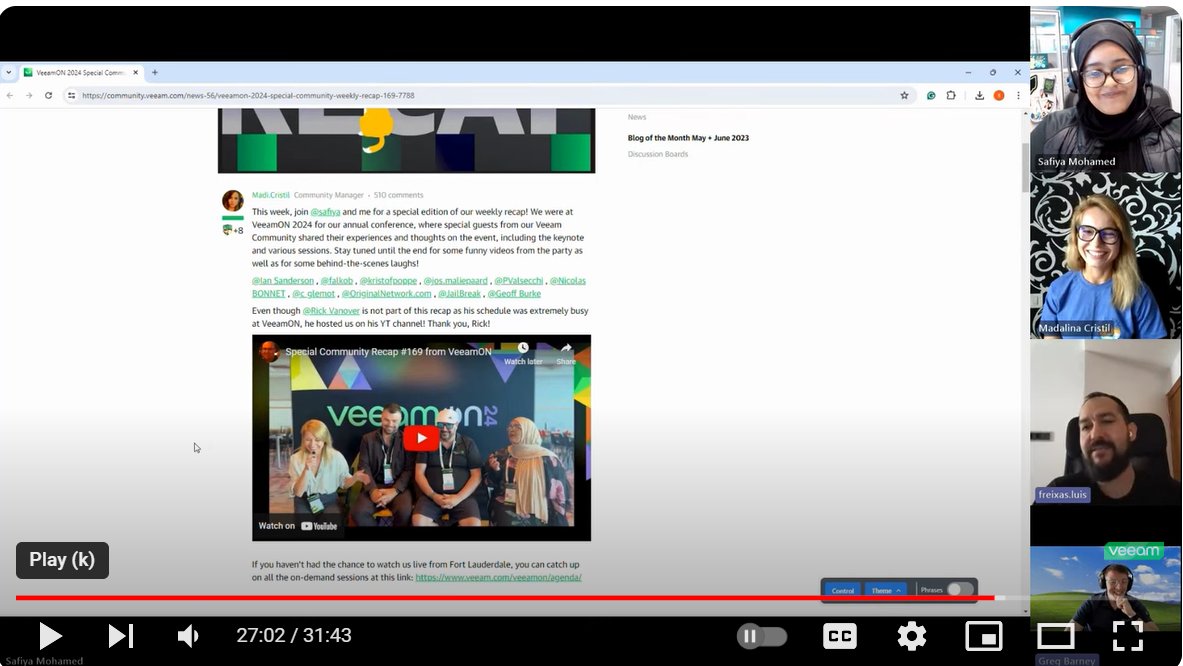Open the veeam.com/veeamon/agenda link
Image resolution: width=1183 pixels, height=666 pixels.
[x=498, y=577]
